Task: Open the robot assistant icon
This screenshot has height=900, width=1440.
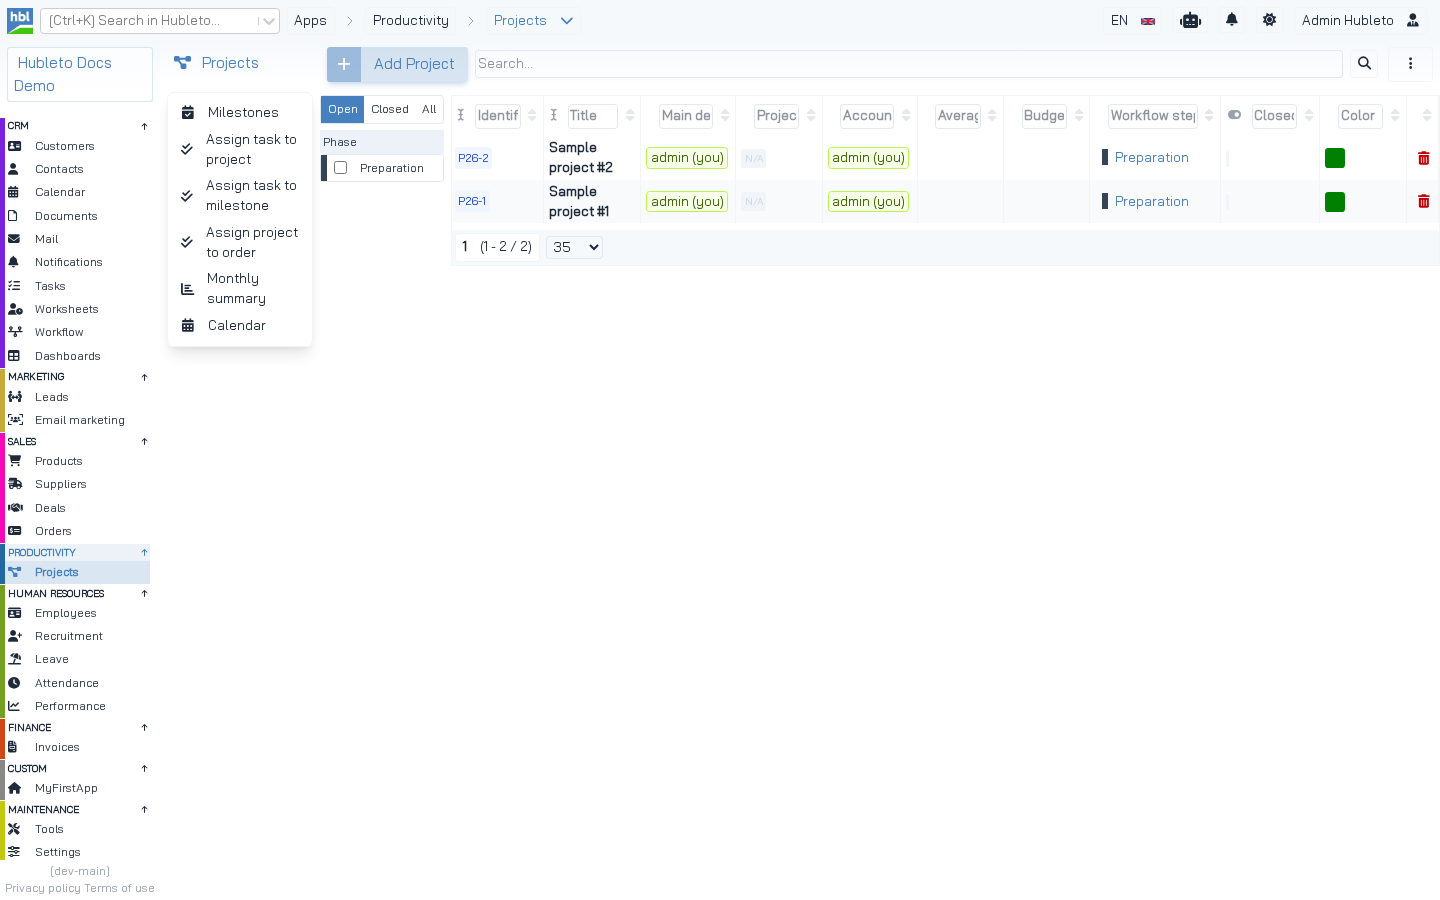Action: [x=1190, y=20]
